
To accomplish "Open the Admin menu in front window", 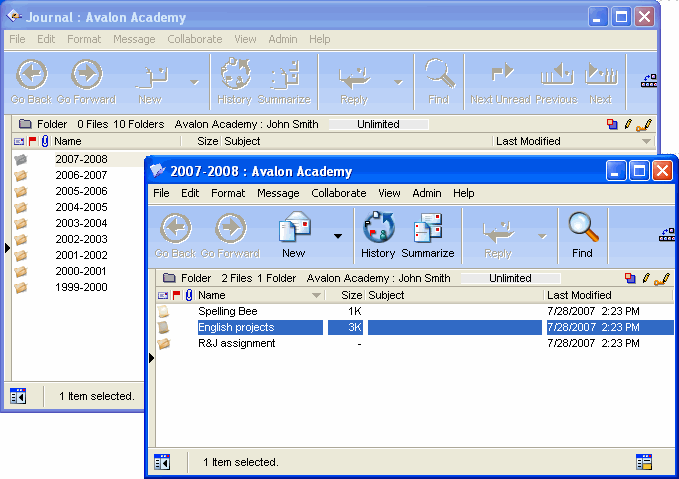I will point(427,193).
